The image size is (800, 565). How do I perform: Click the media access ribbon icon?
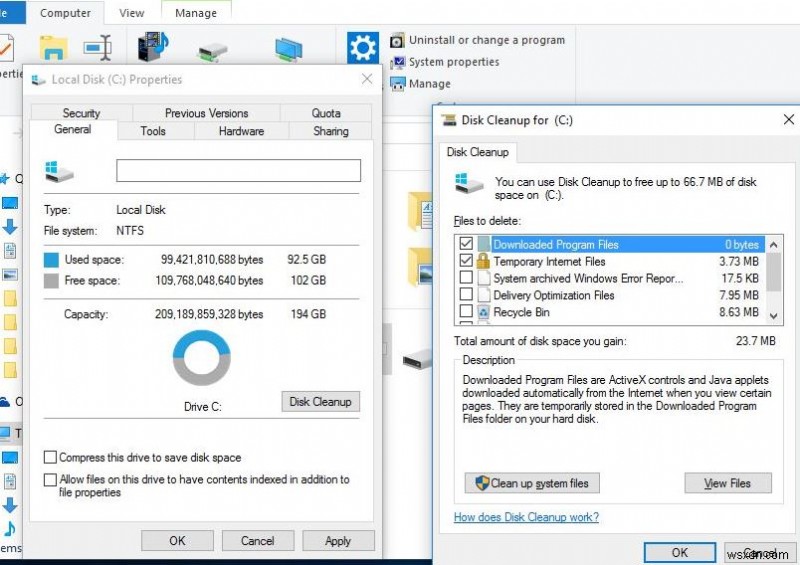tap(153, 46)
